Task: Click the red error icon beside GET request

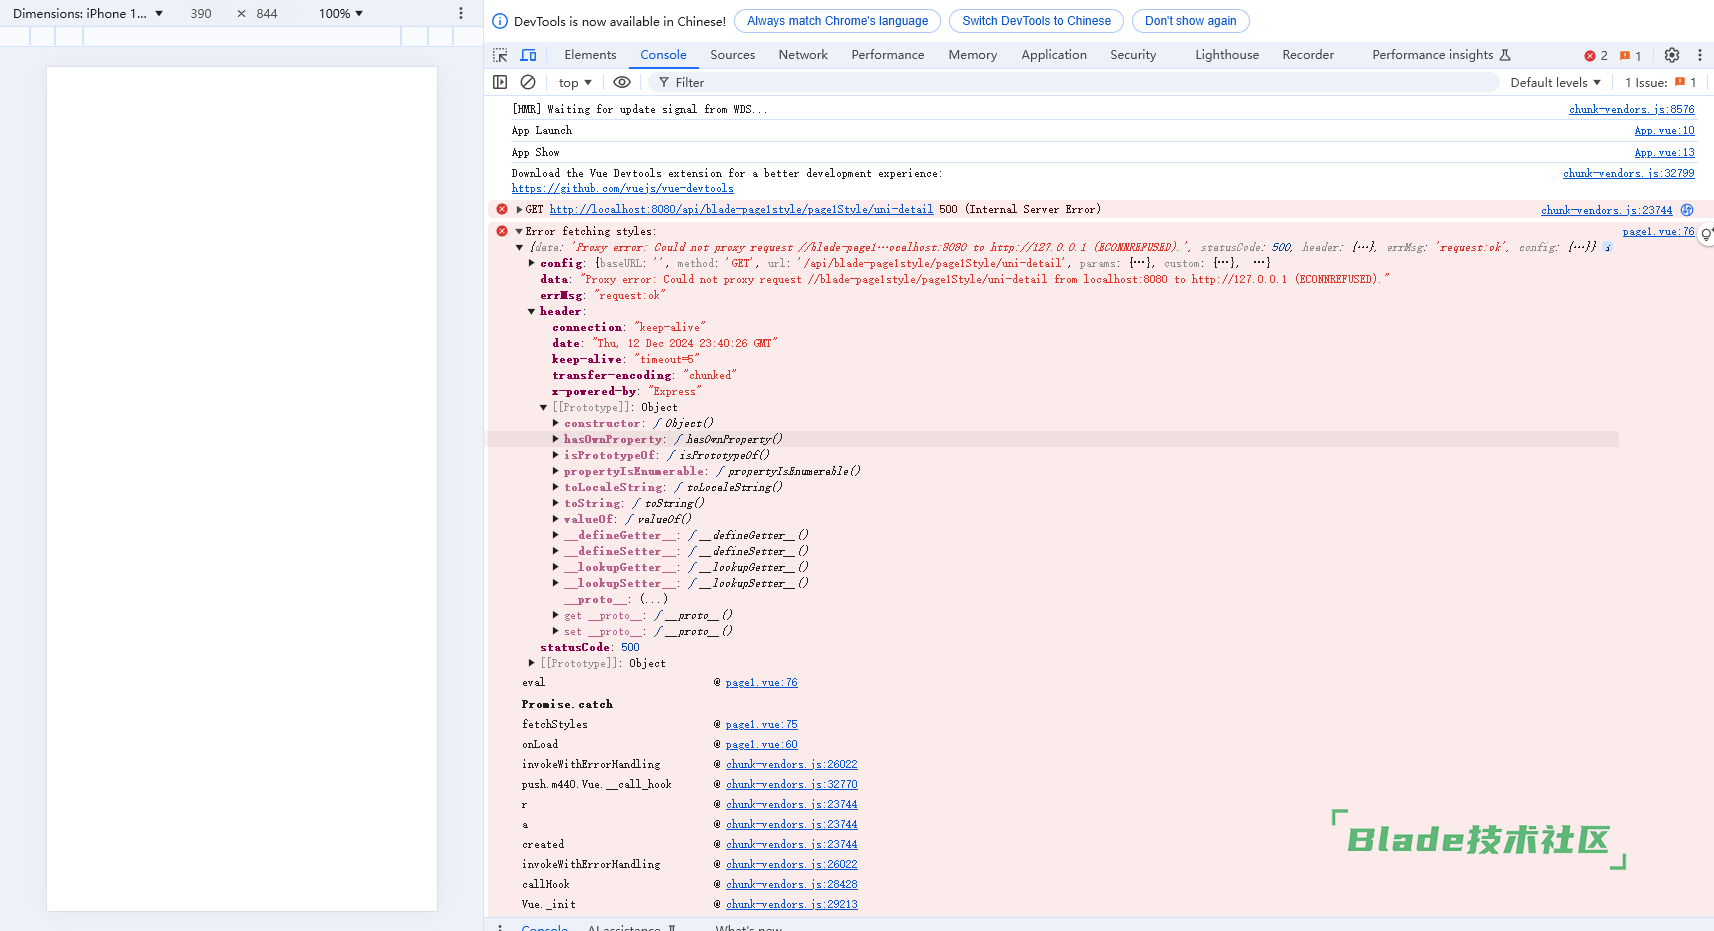Action: tap(502, 209)
